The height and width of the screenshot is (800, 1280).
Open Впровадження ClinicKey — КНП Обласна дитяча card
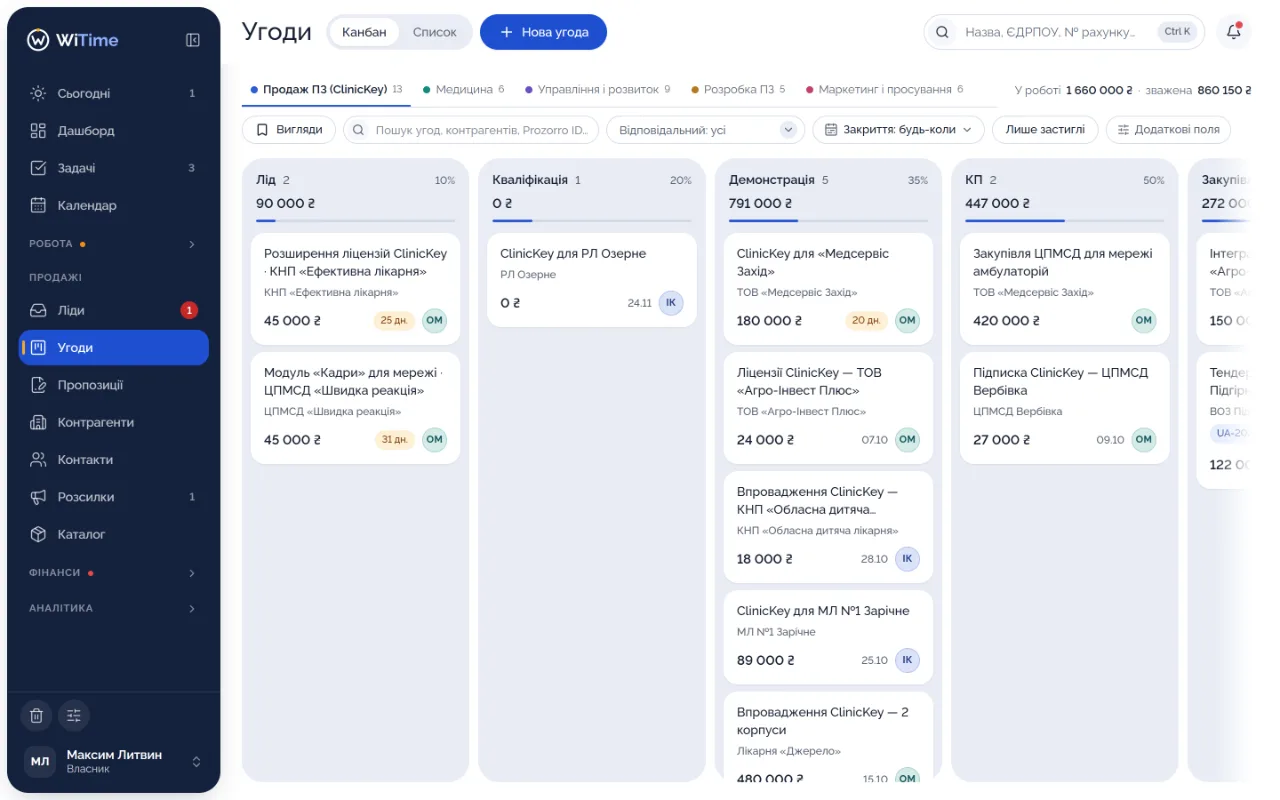click(x=828, y=527)
